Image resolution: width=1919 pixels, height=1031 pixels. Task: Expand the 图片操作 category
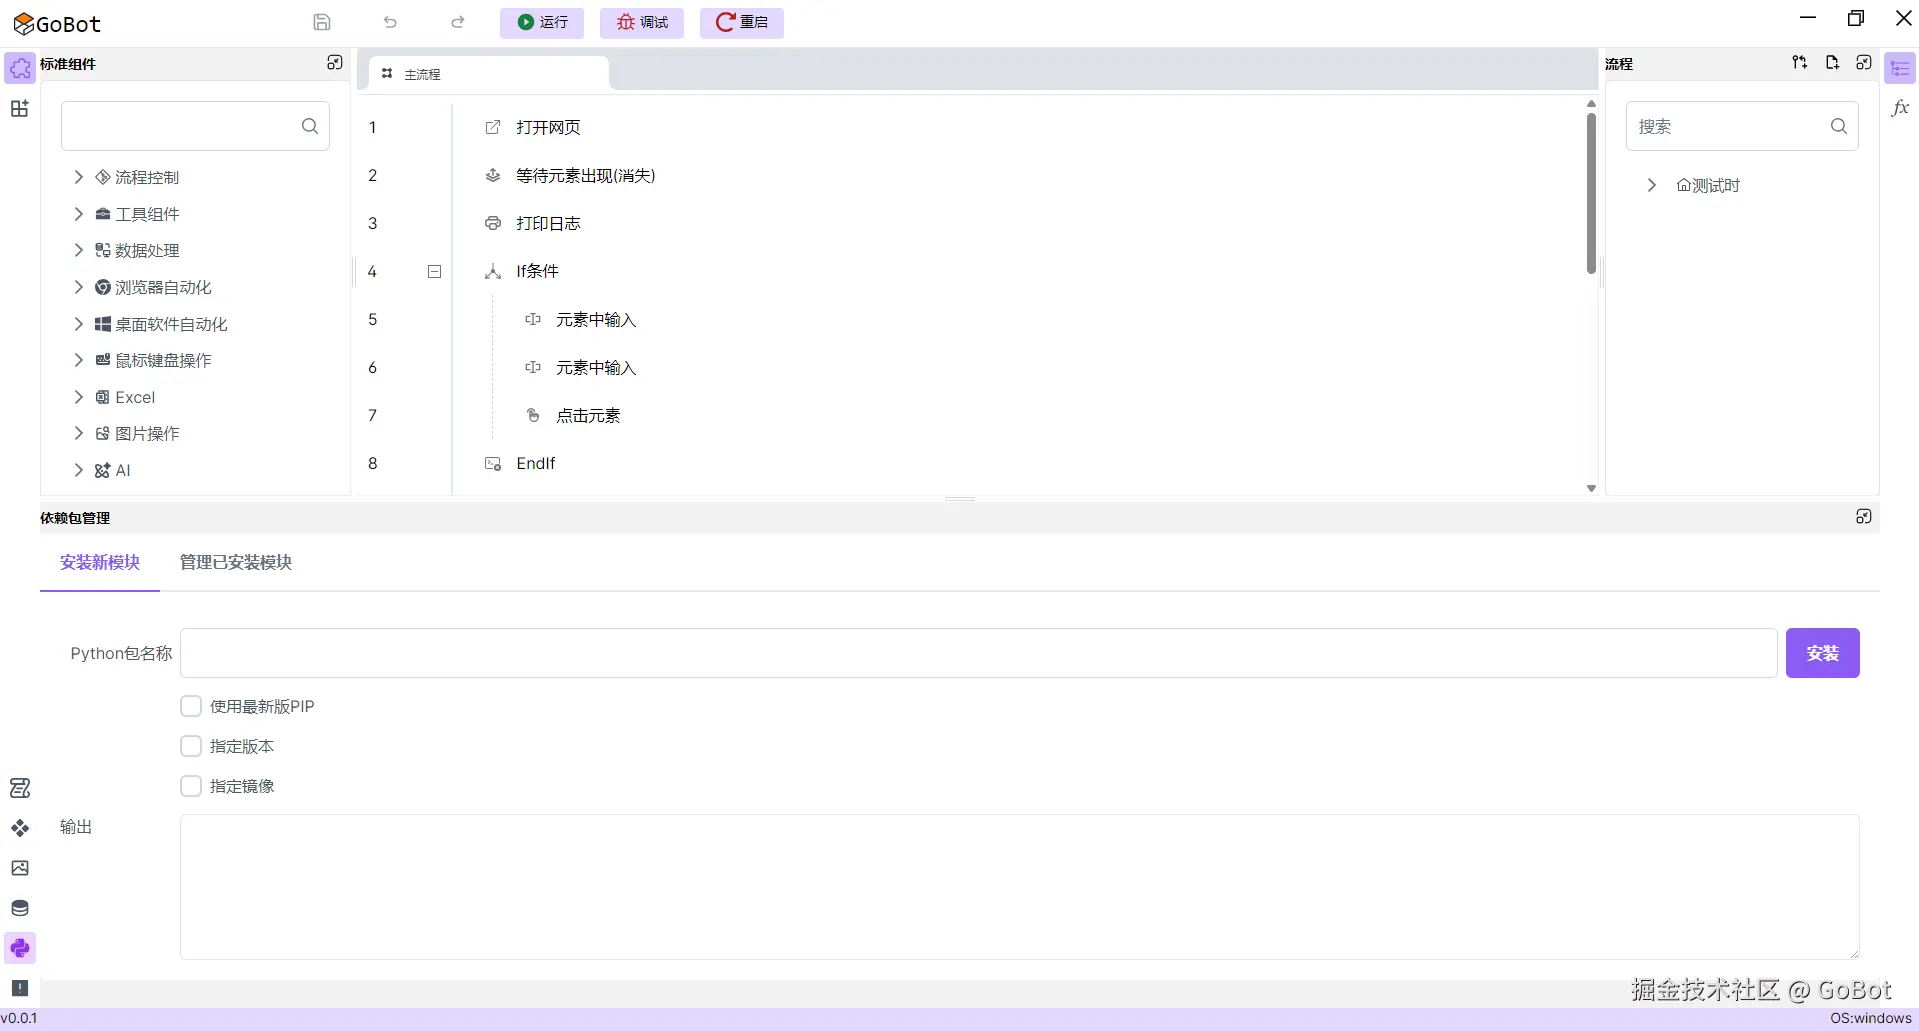click(79, 433)
